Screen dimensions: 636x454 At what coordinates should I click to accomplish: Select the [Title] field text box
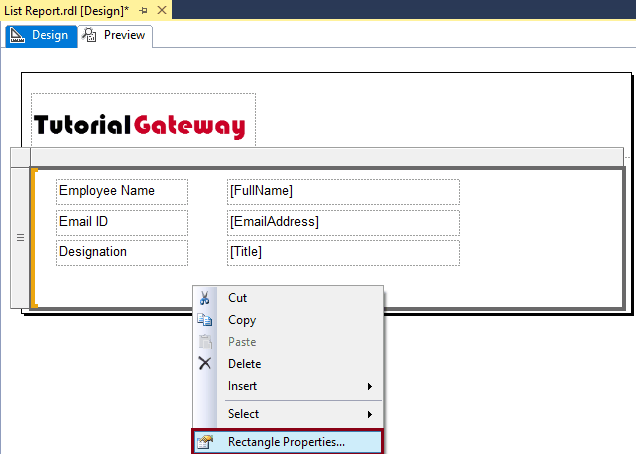pyautogui.click(x=343, y=253)
